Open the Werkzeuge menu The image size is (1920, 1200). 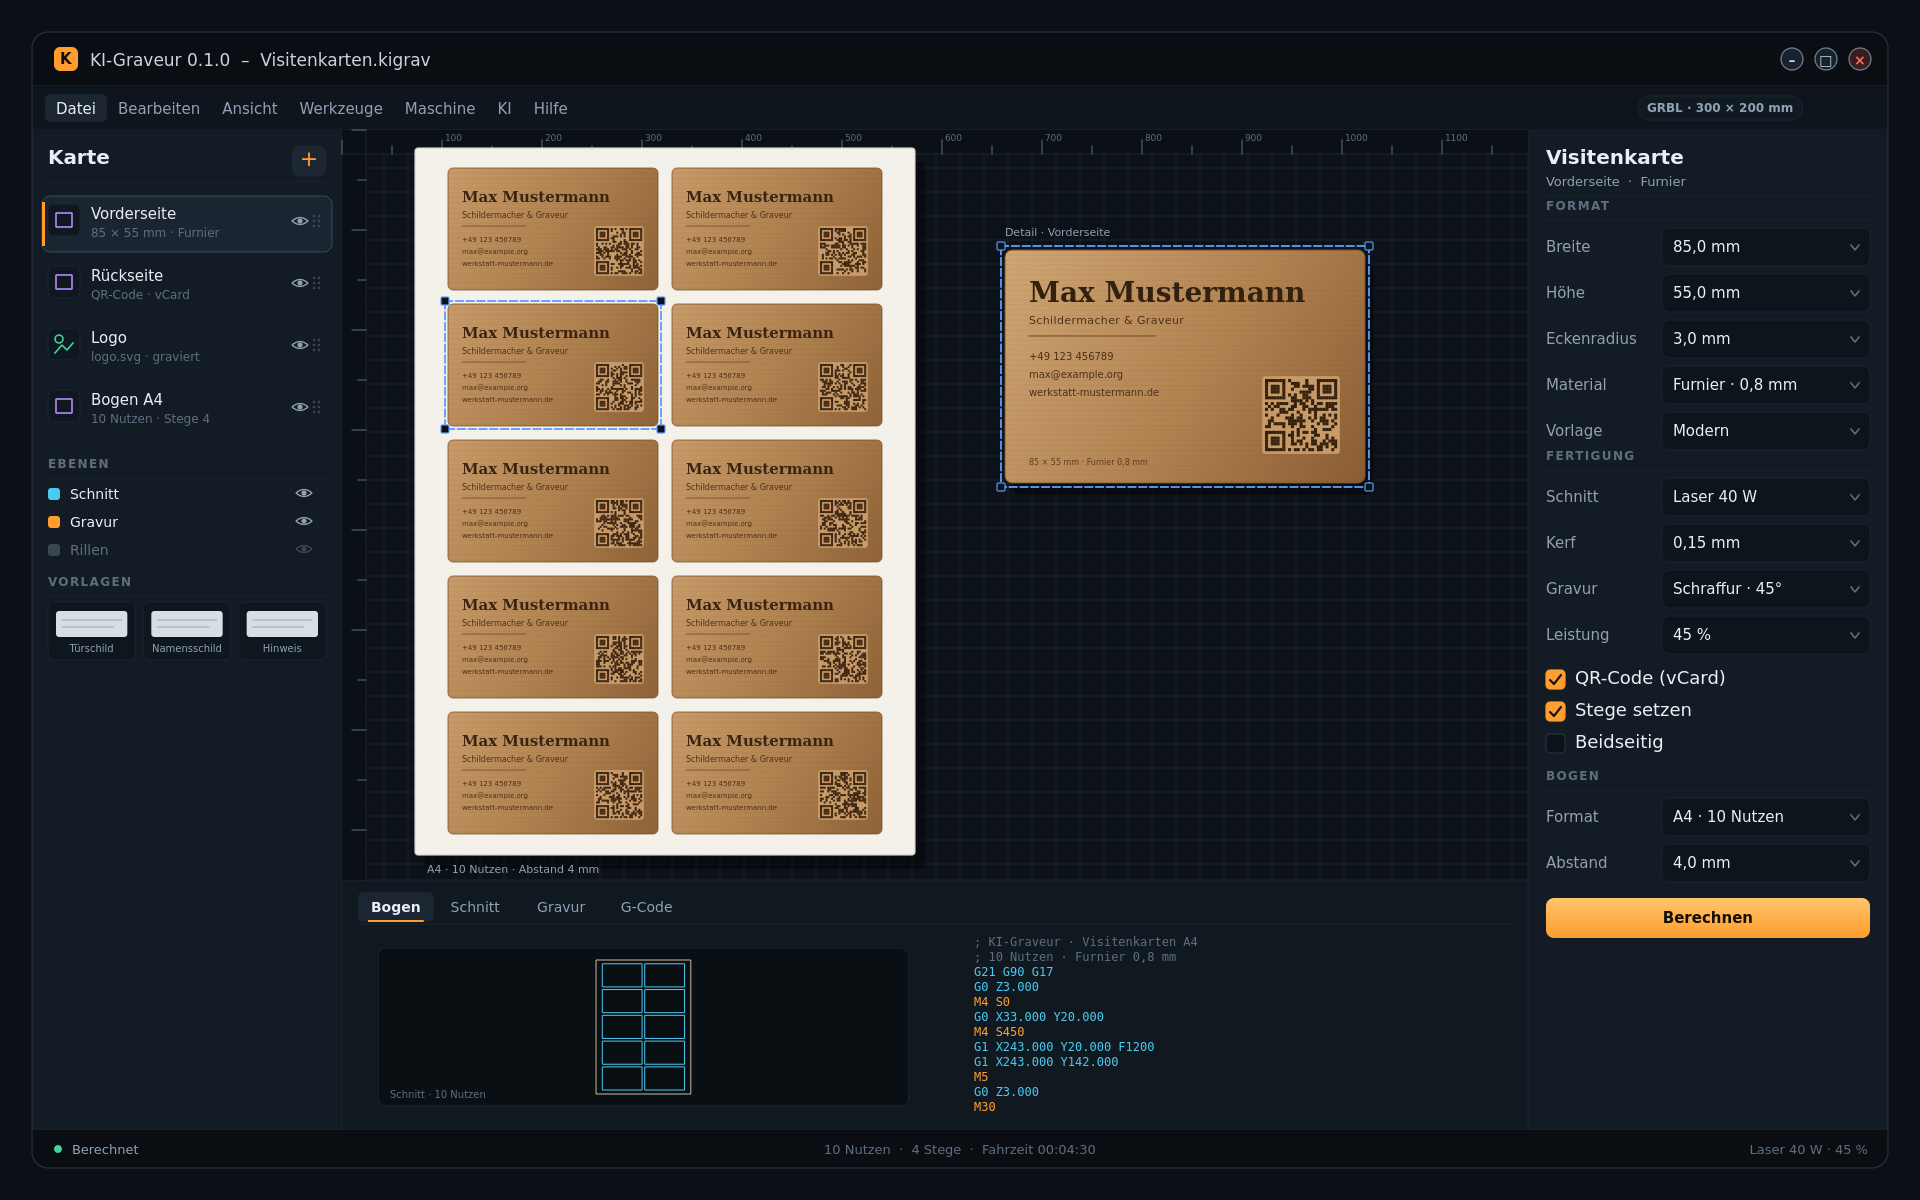point(341,108)
